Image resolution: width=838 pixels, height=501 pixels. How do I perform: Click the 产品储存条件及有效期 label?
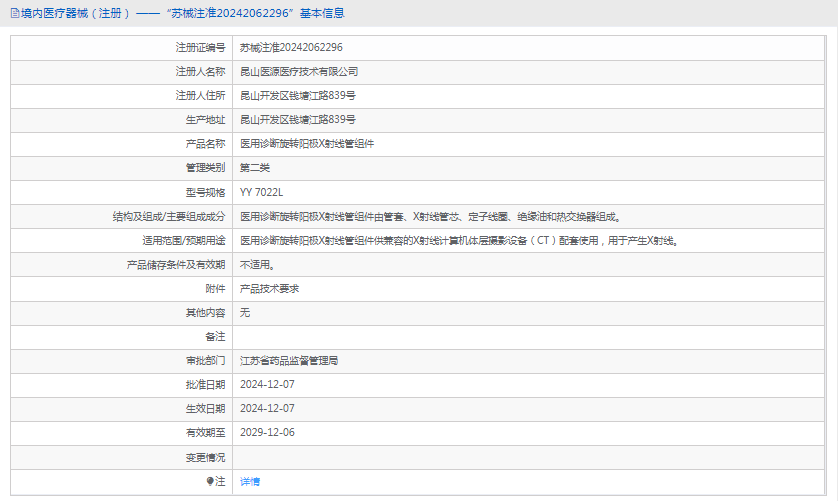click(176, 265)
